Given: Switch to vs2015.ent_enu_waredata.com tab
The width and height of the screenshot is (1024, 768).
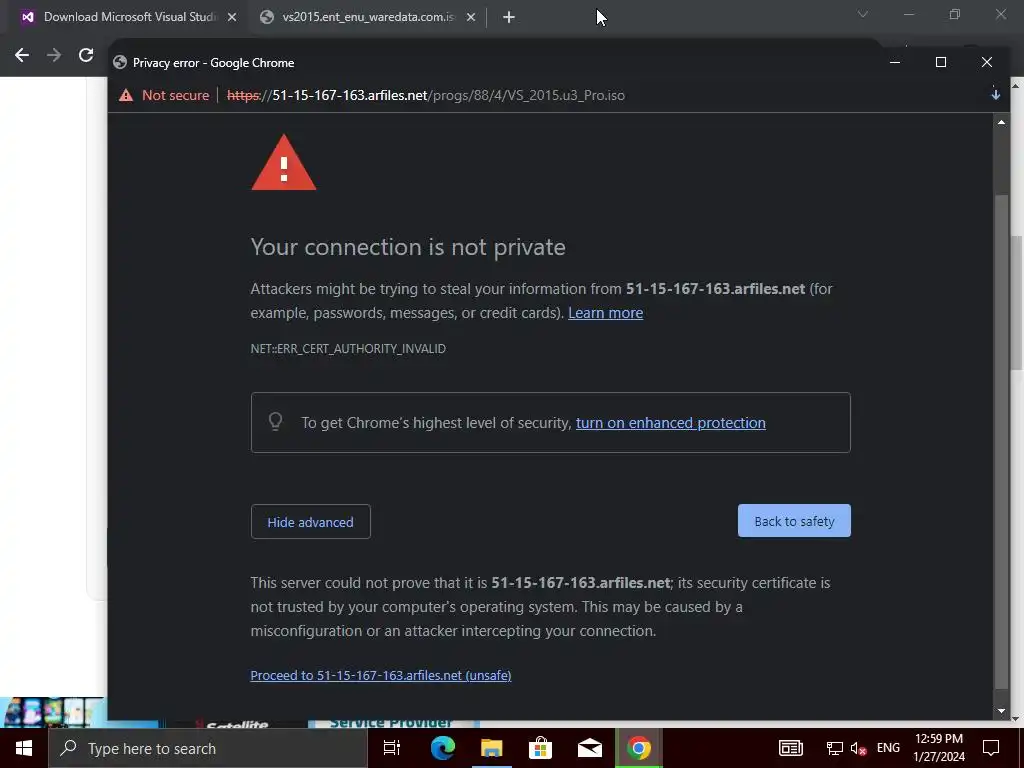Looking at the screenshot, I should click(x=367, y=18).
